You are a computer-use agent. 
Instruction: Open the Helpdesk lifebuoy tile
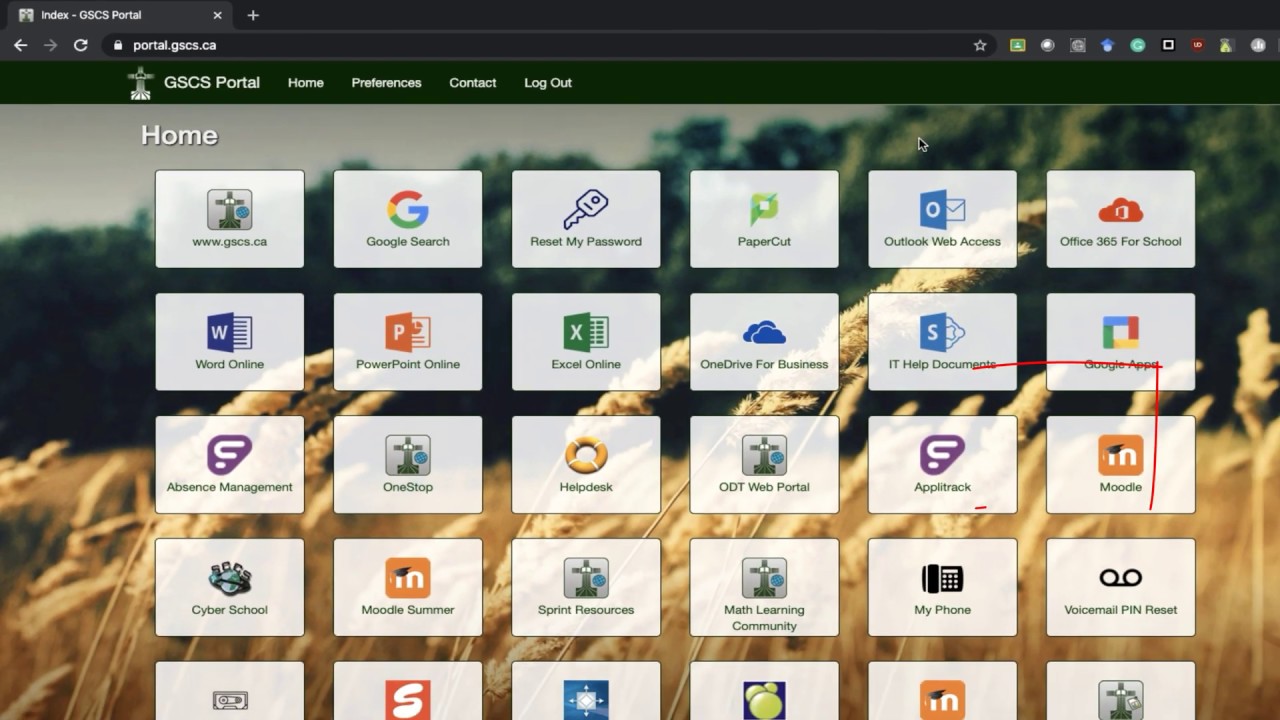pos(586,465)
